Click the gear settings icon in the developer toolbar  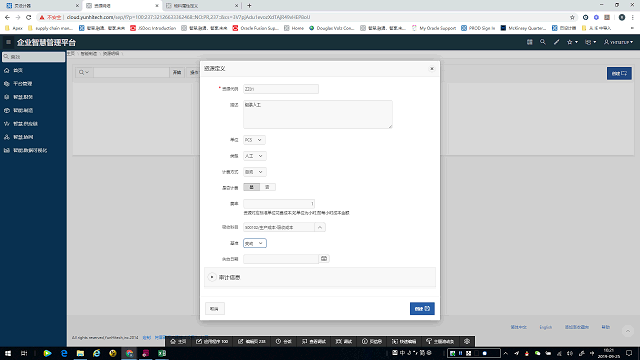467,342
